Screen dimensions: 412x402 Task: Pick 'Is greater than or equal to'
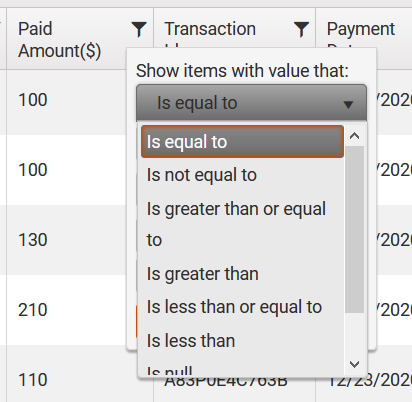coord(242,224)
